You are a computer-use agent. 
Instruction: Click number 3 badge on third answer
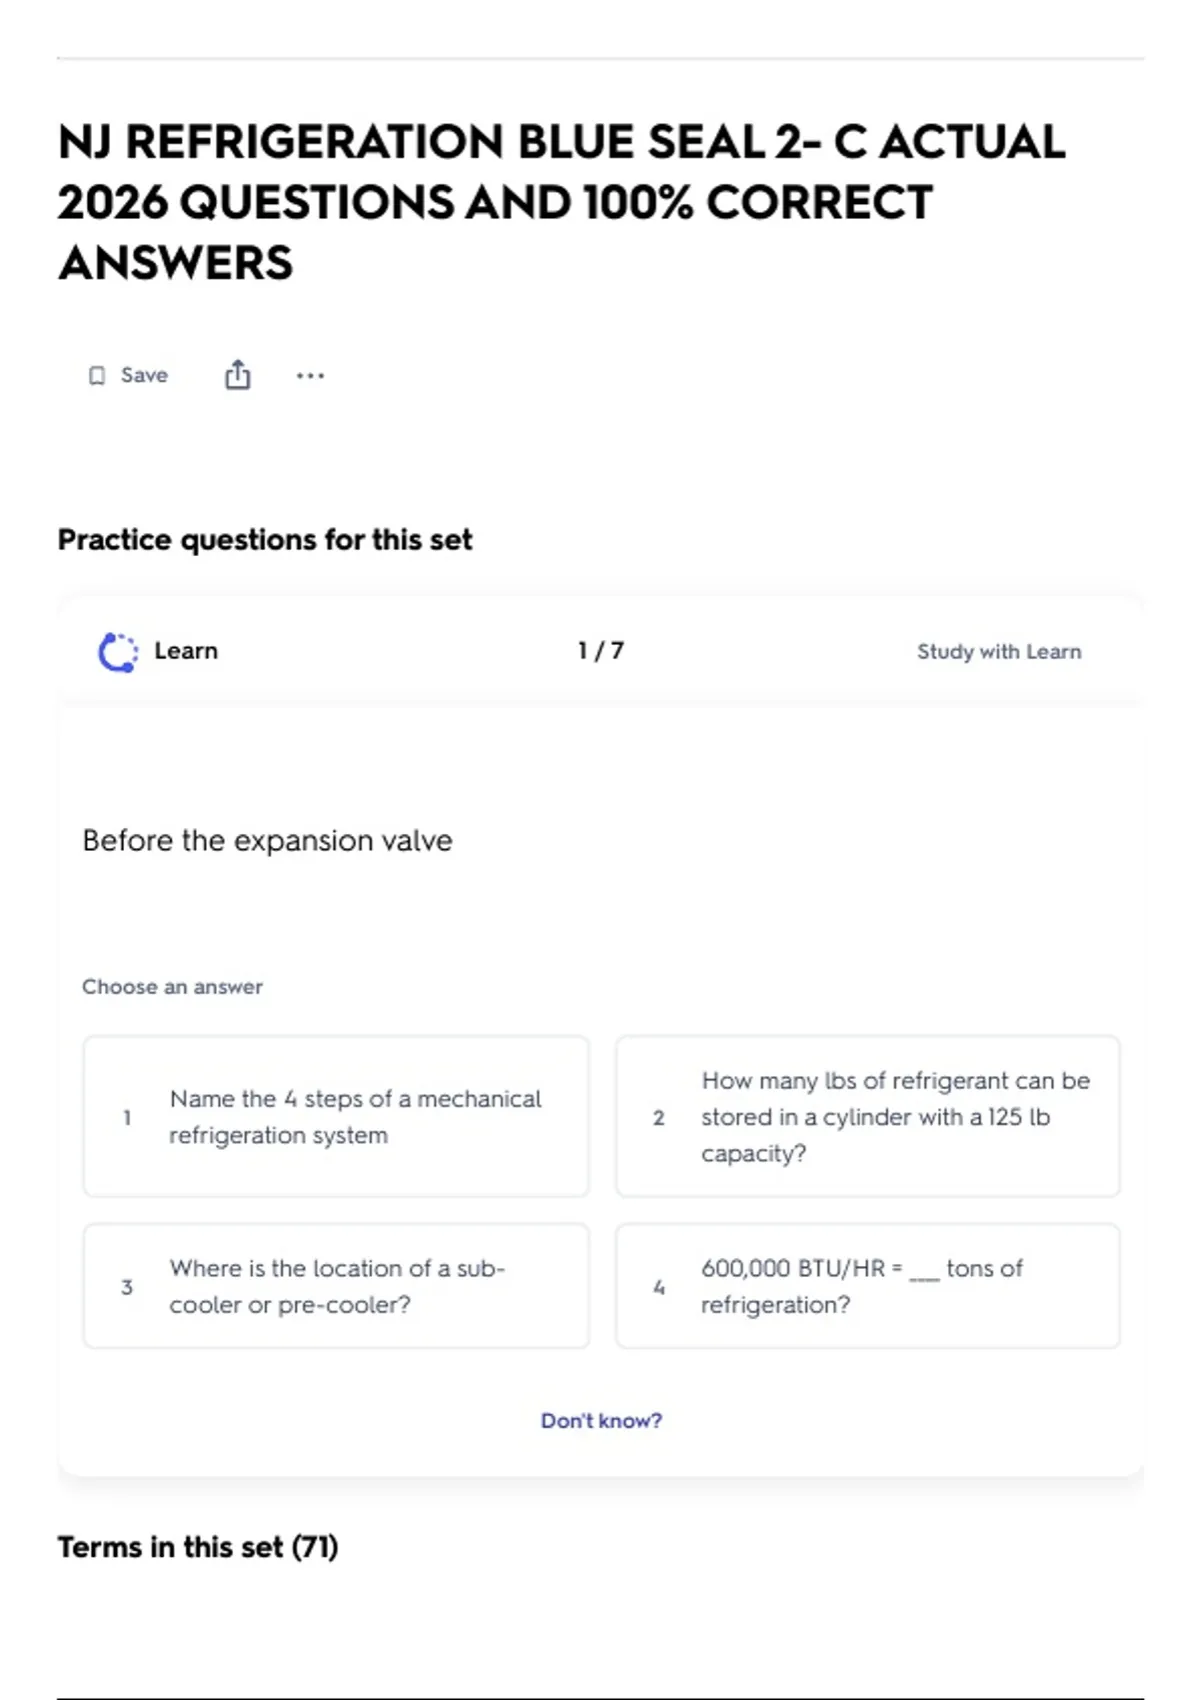click(x=127, y=1287)
